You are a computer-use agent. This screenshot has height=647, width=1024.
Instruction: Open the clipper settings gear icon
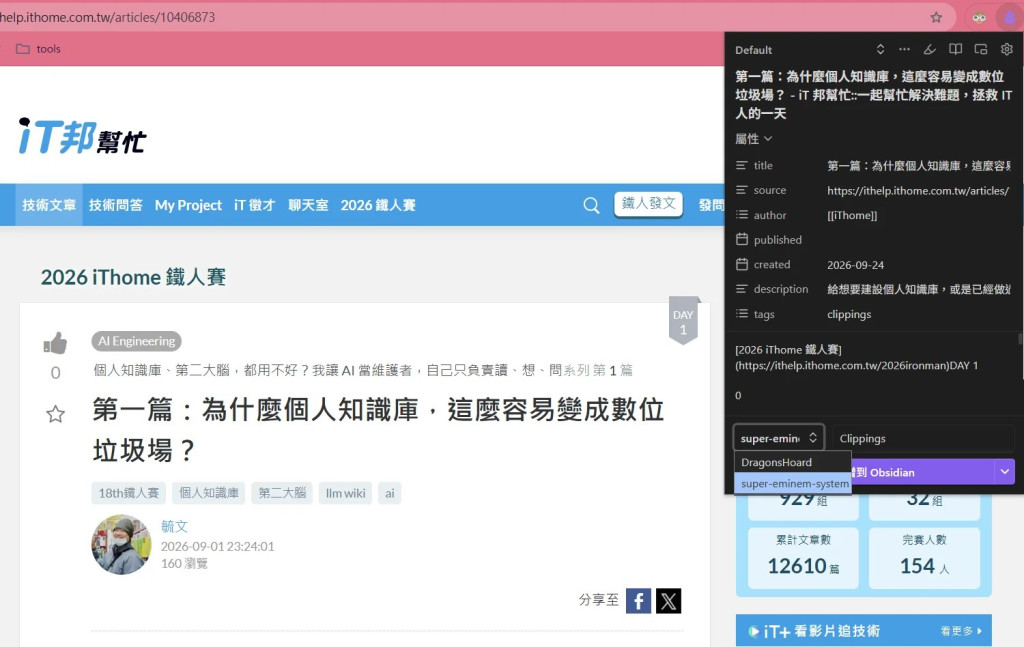(1006, 50)
